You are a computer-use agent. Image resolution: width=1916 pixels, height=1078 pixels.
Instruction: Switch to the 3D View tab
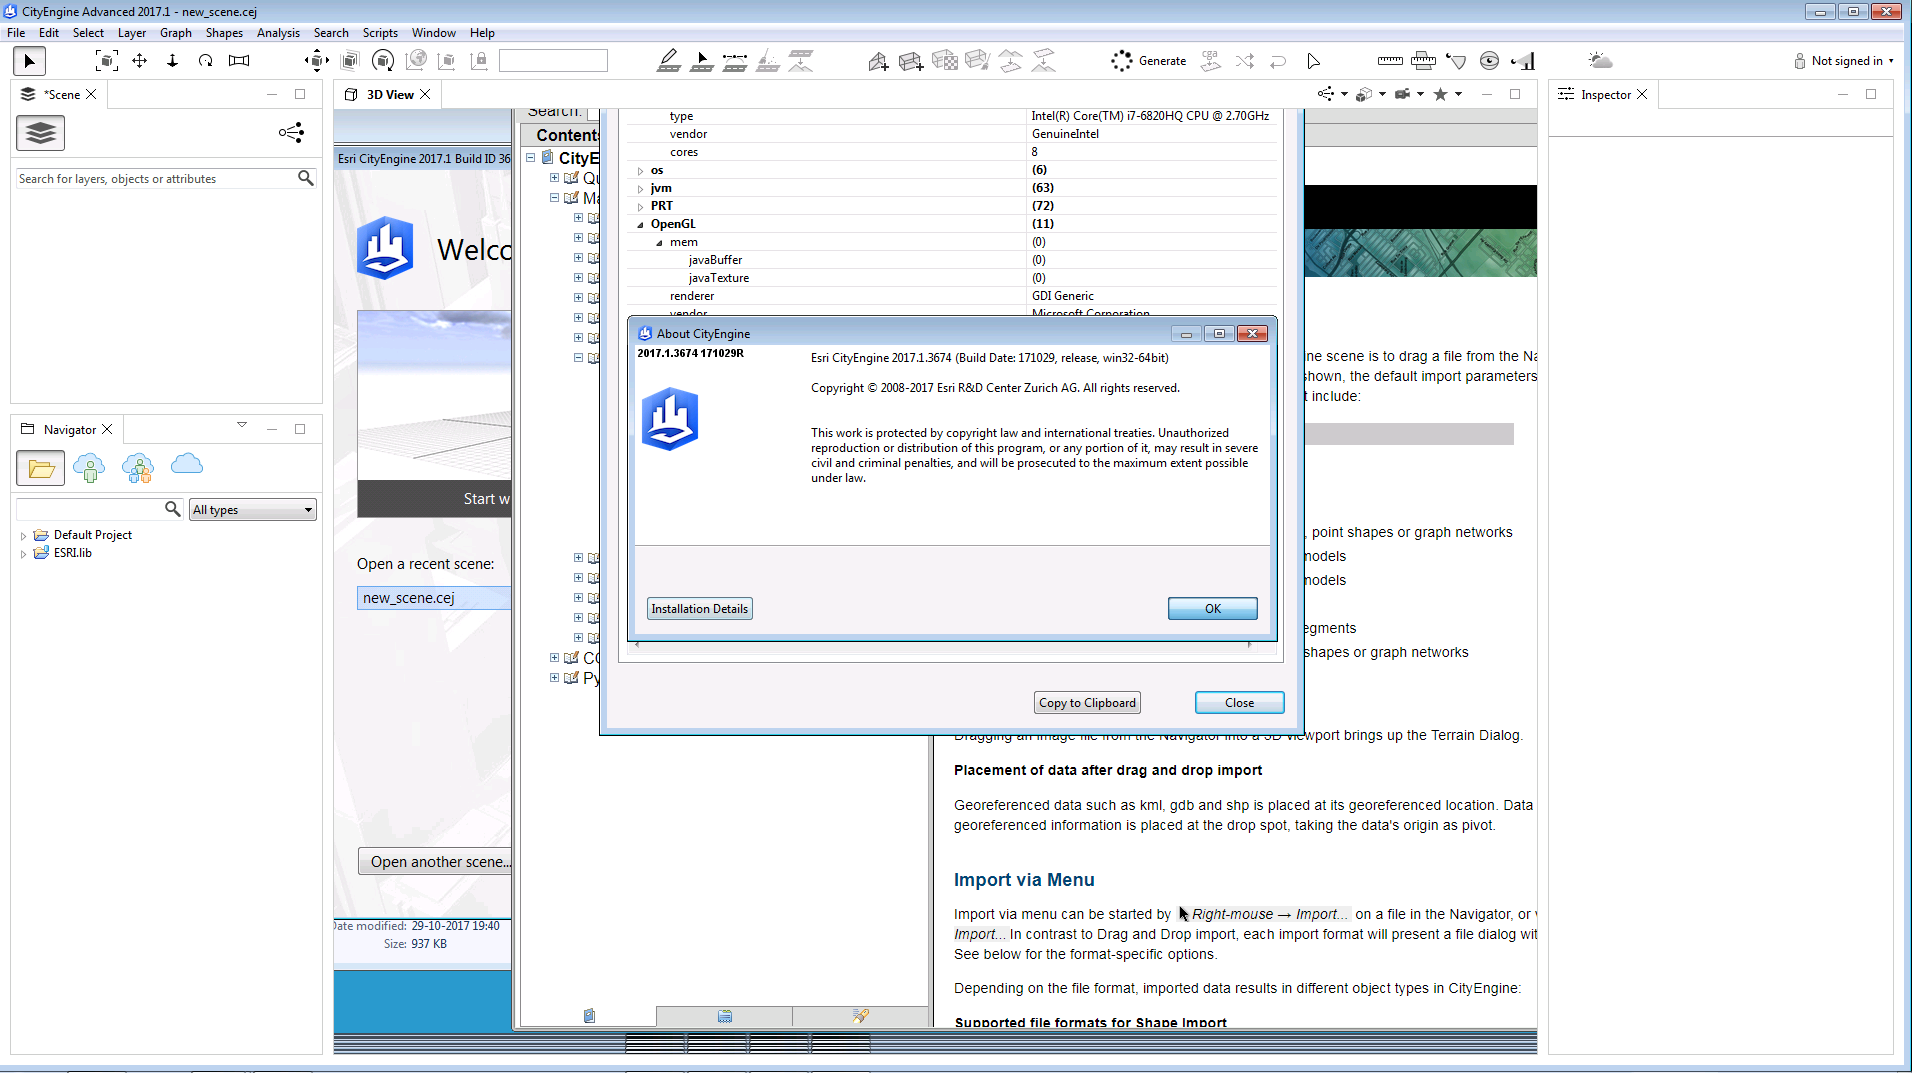tap(389, 95)
